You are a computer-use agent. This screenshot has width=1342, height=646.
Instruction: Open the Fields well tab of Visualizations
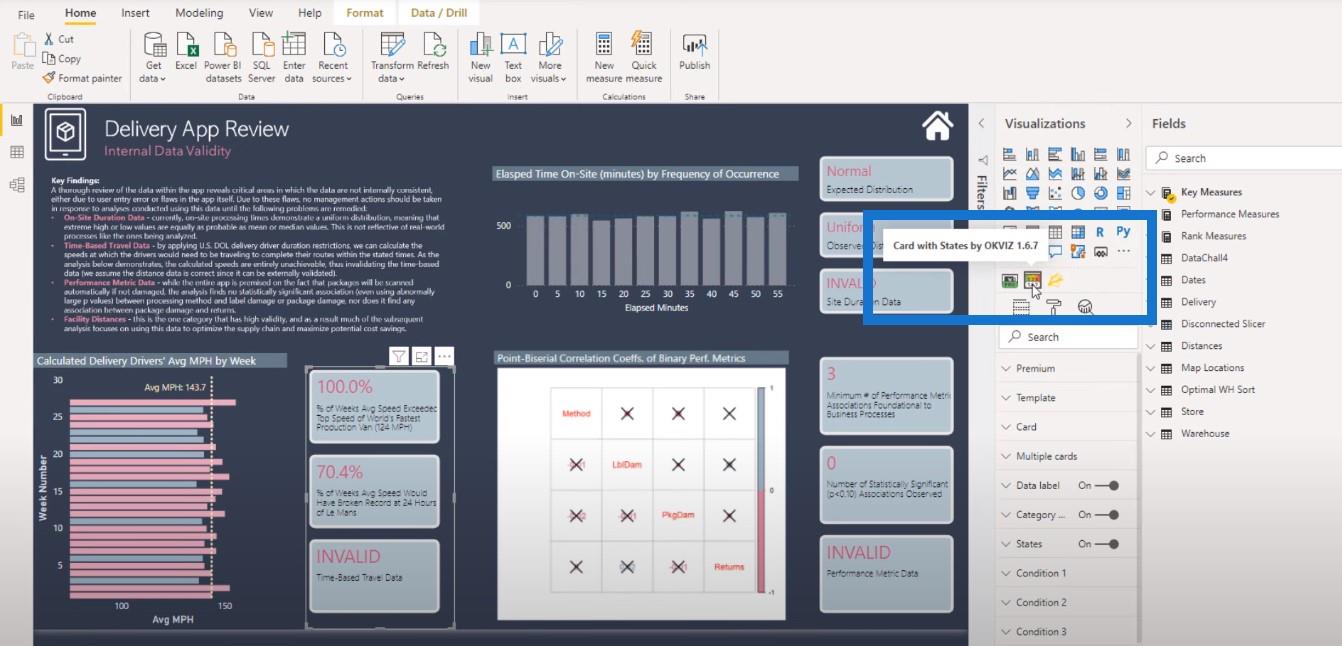pyautogui.click(x=1021, y=307)
